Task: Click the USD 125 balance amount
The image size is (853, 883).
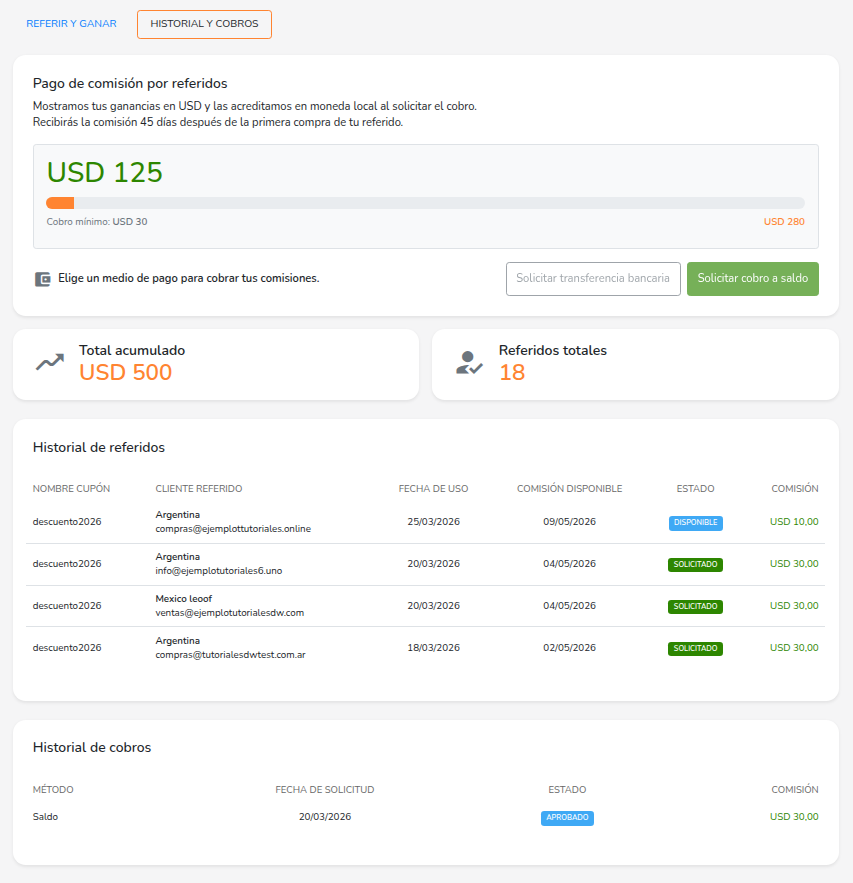Action: 105,172
